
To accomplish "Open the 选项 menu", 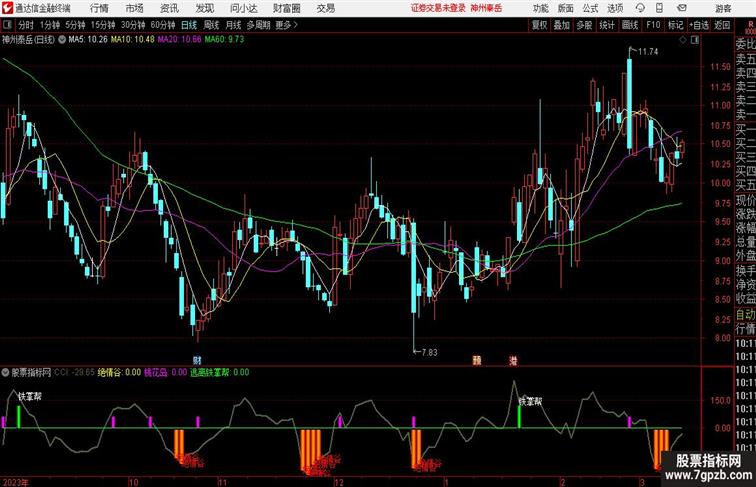I will 615,8.
